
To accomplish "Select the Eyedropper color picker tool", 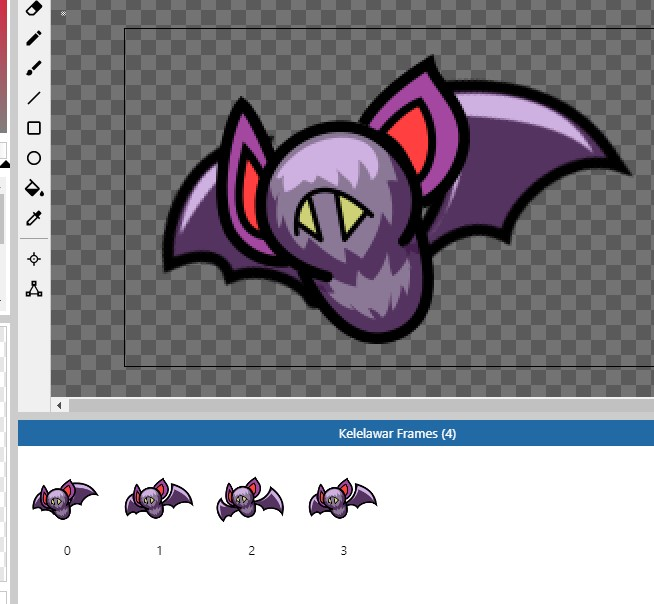I will [x=34, y=218].
